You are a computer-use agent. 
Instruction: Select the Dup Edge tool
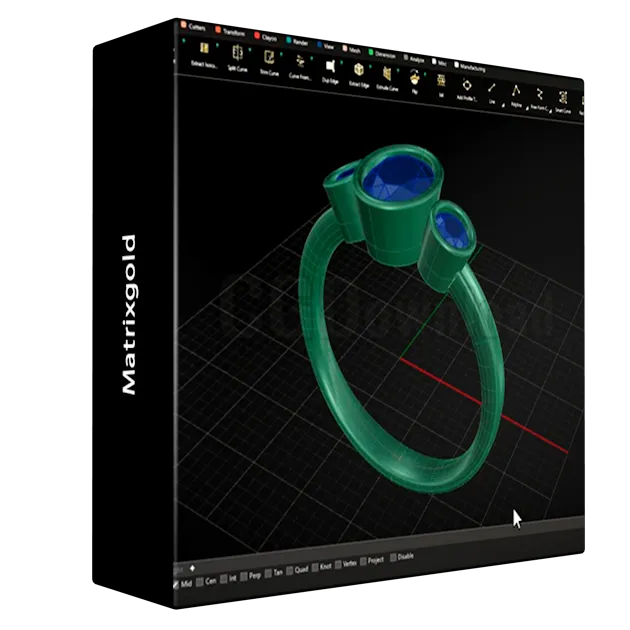point(330,72)
